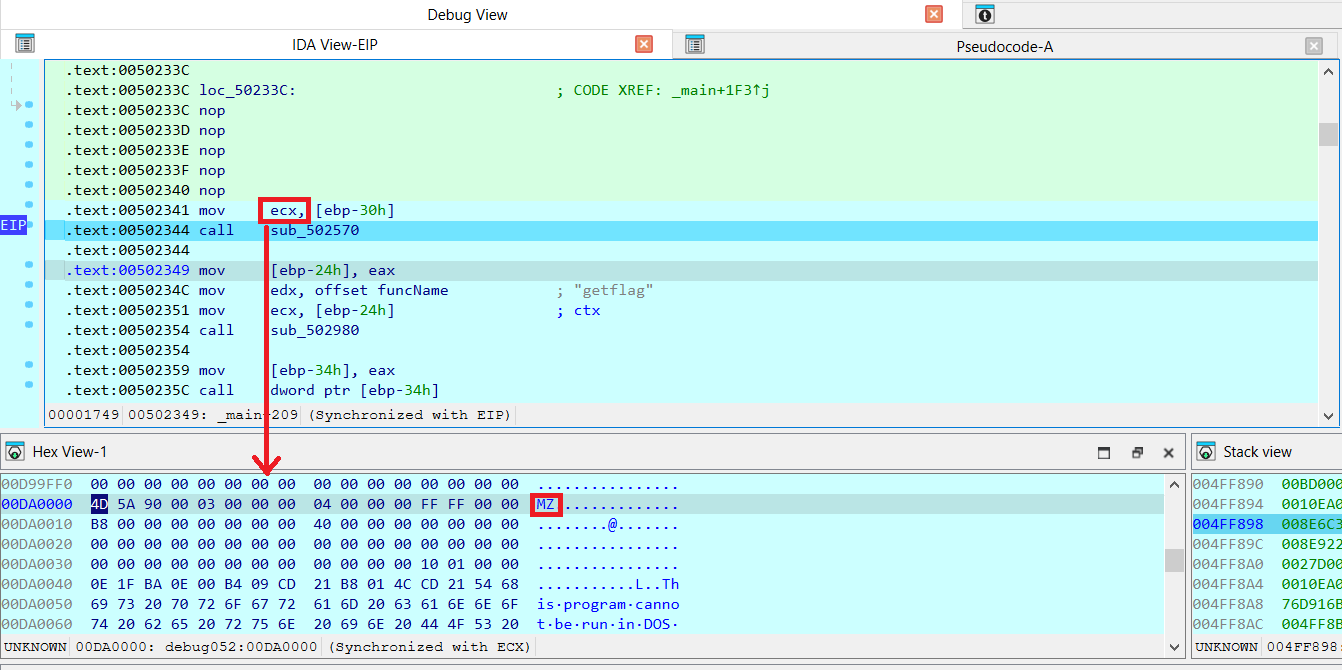
Task: Select the IDA View-EIP tab
Action: click(335, 44)
